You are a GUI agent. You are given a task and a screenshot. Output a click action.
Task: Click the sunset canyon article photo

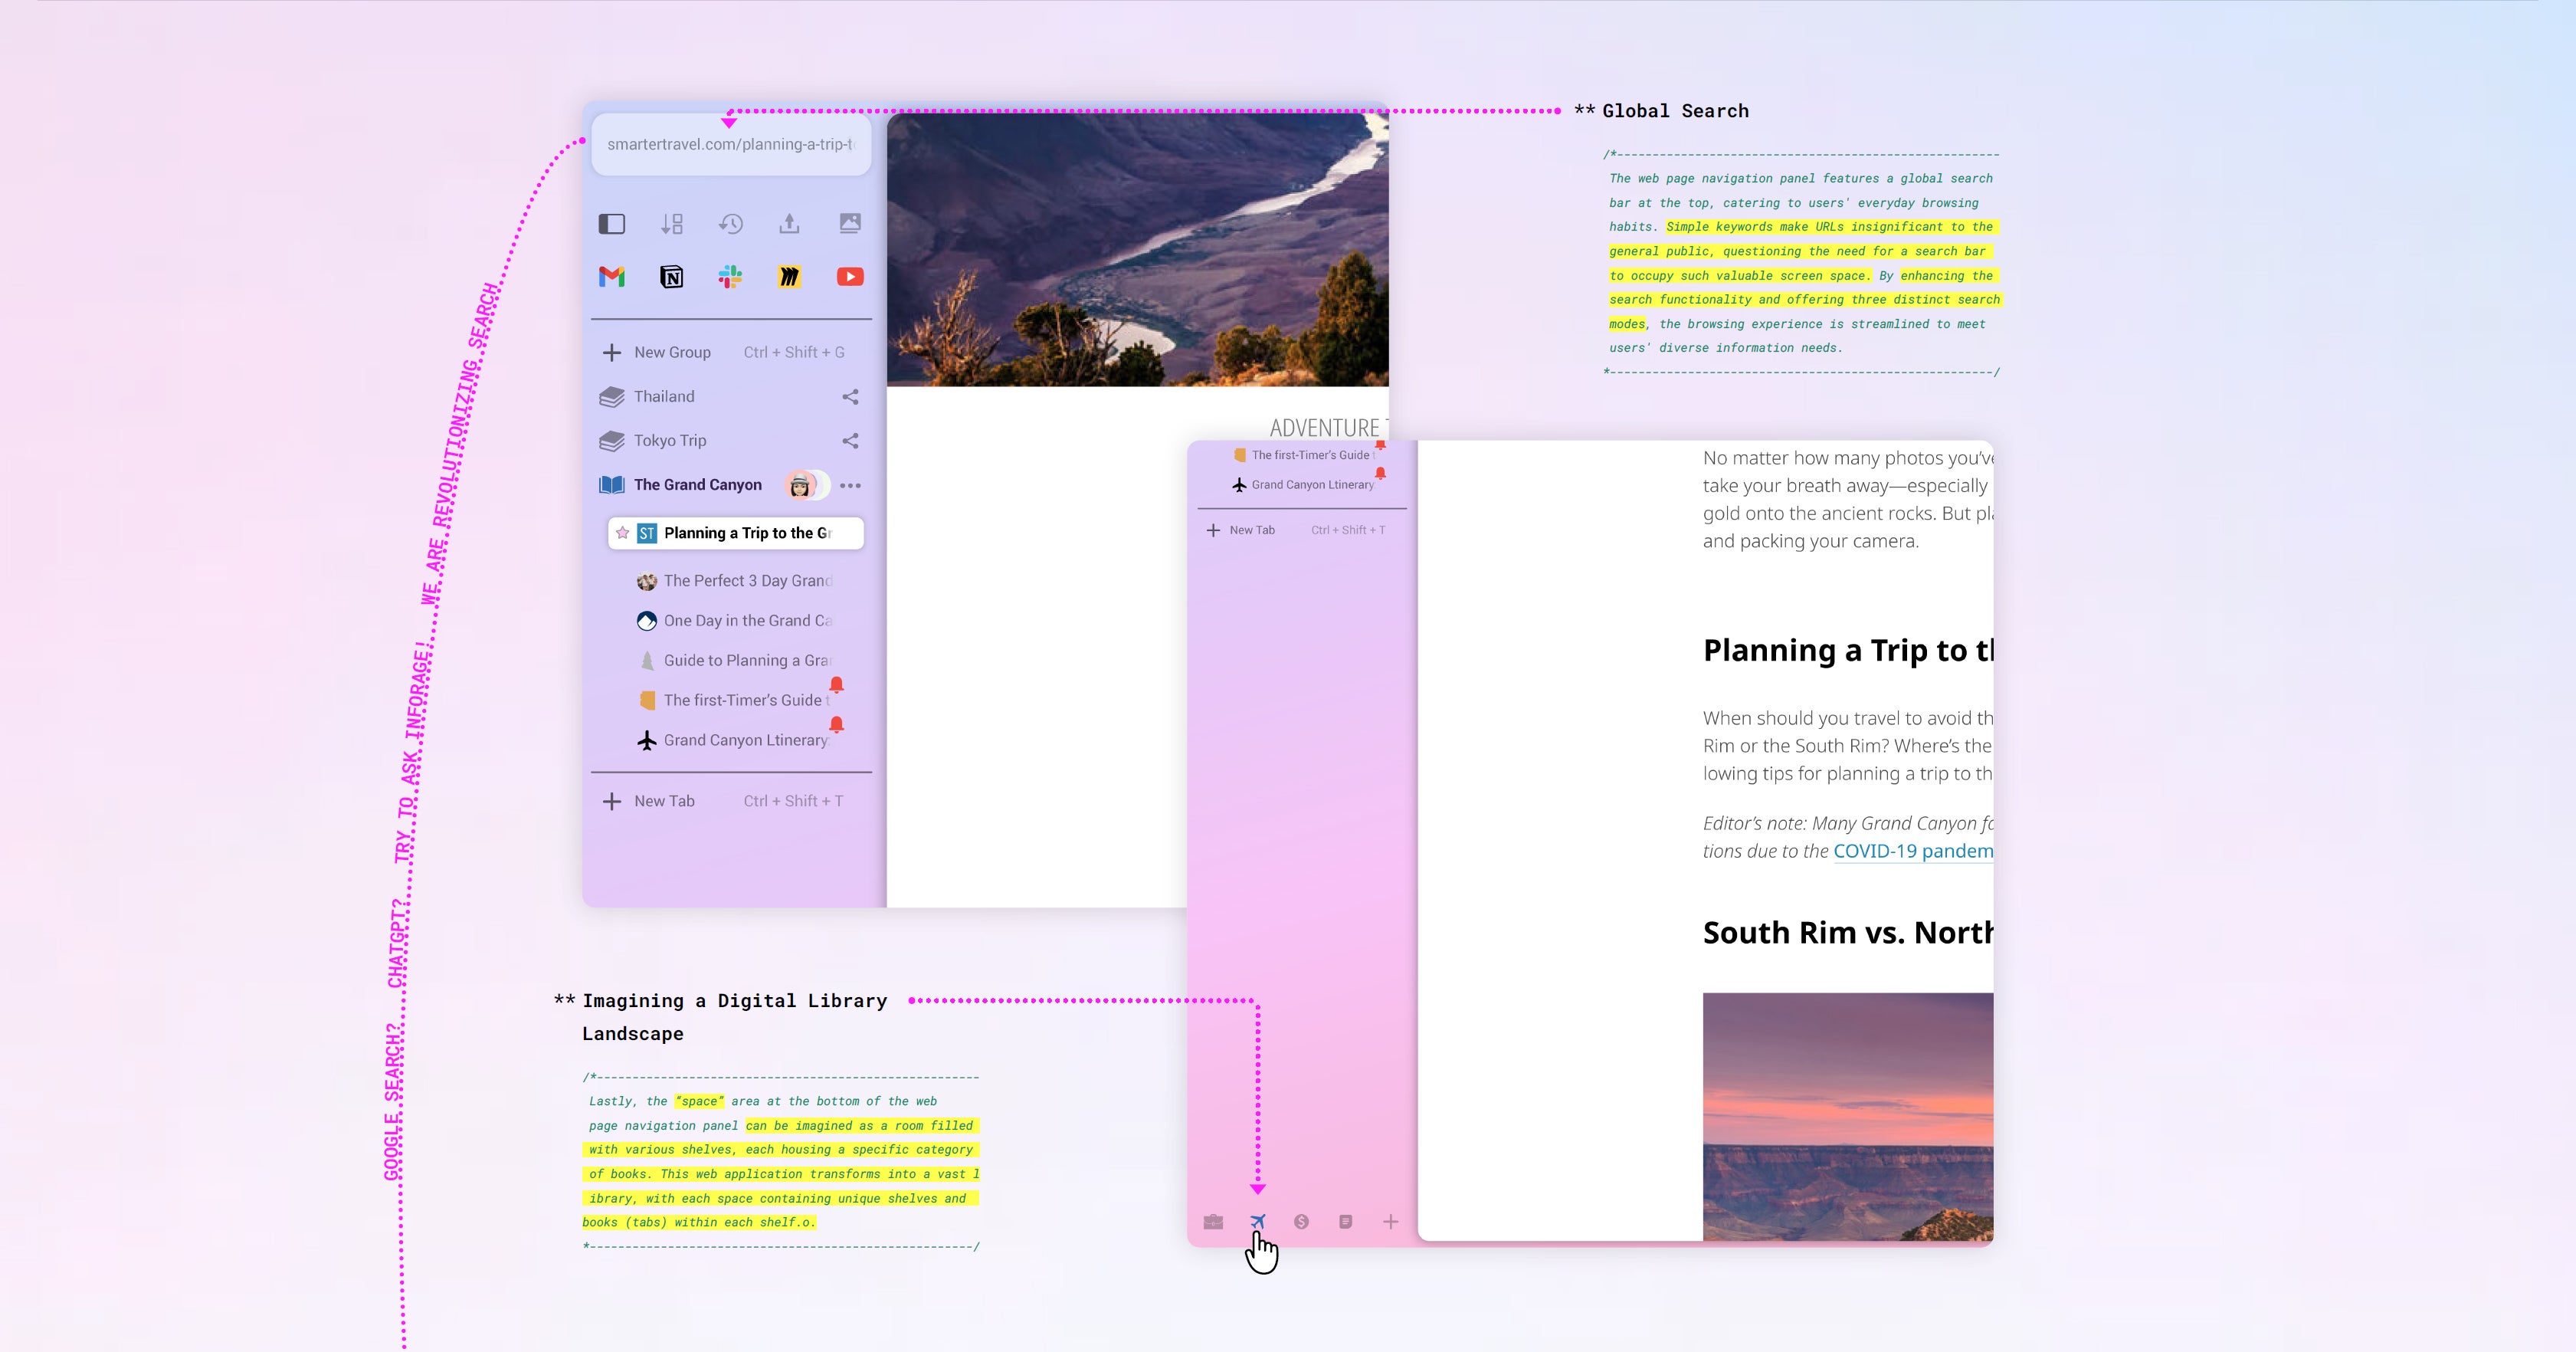tap(1848, 1117)
